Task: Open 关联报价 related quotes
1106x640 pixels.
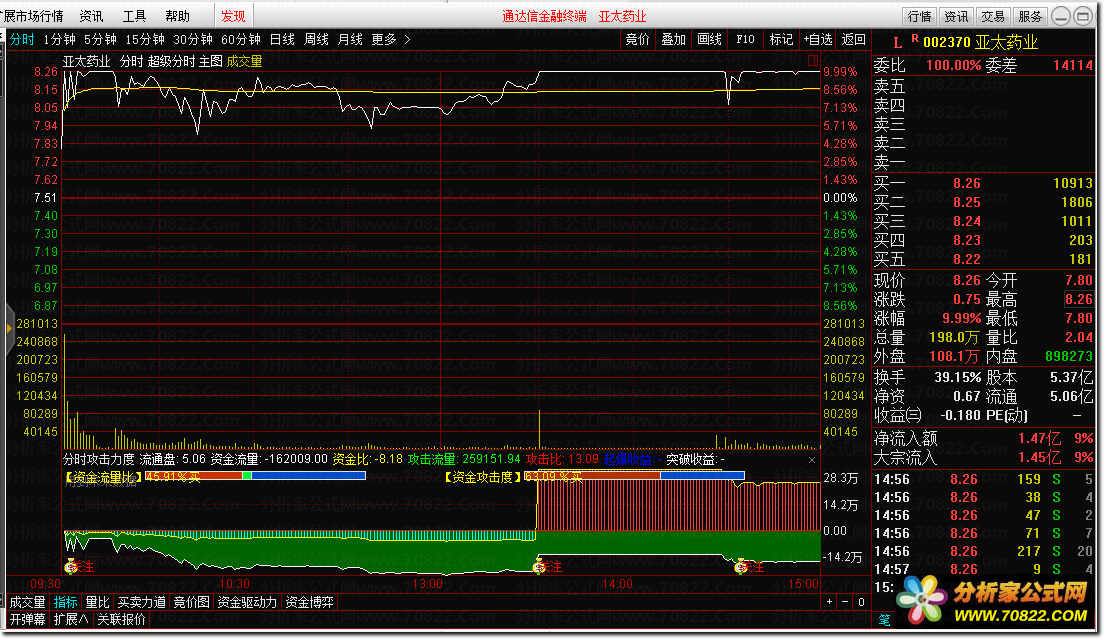Action: pos(121,620)
